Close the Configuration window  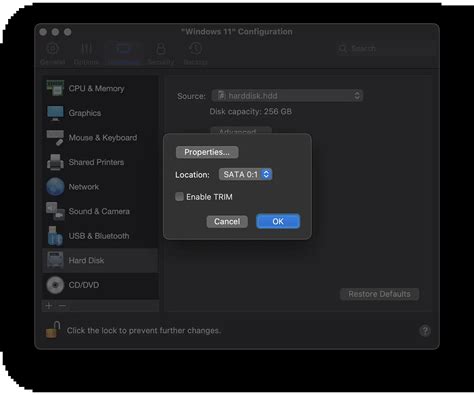(43, 32)
